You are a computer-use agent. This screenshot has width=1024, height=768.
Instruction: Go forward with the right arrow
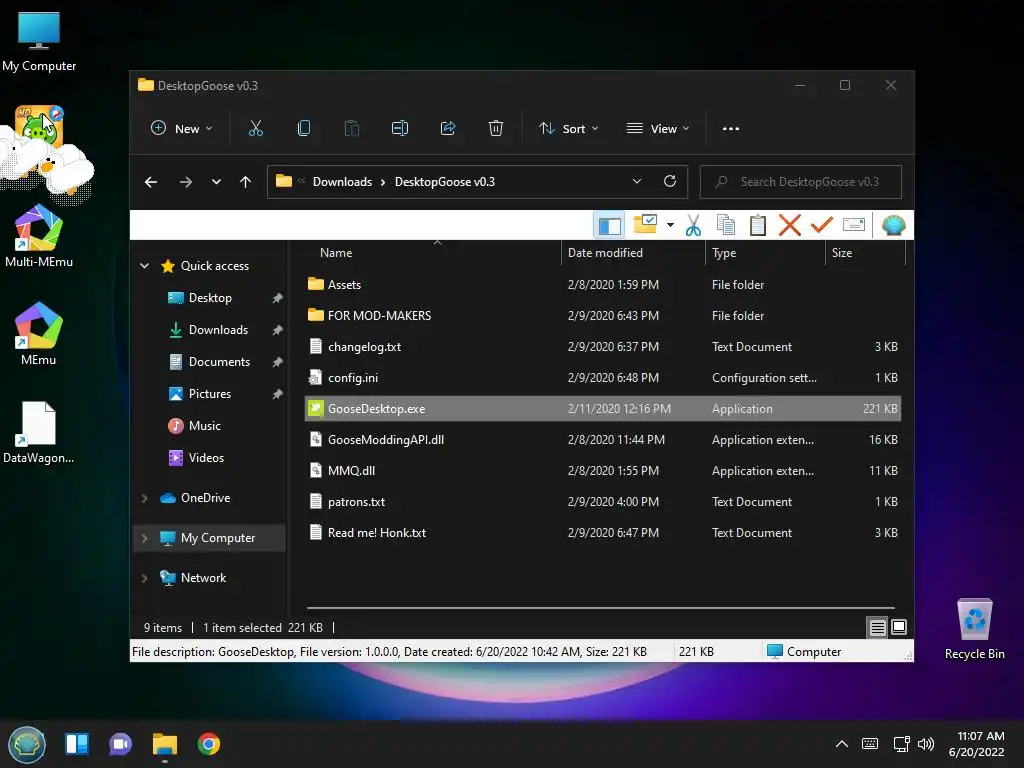click(185, 182)
